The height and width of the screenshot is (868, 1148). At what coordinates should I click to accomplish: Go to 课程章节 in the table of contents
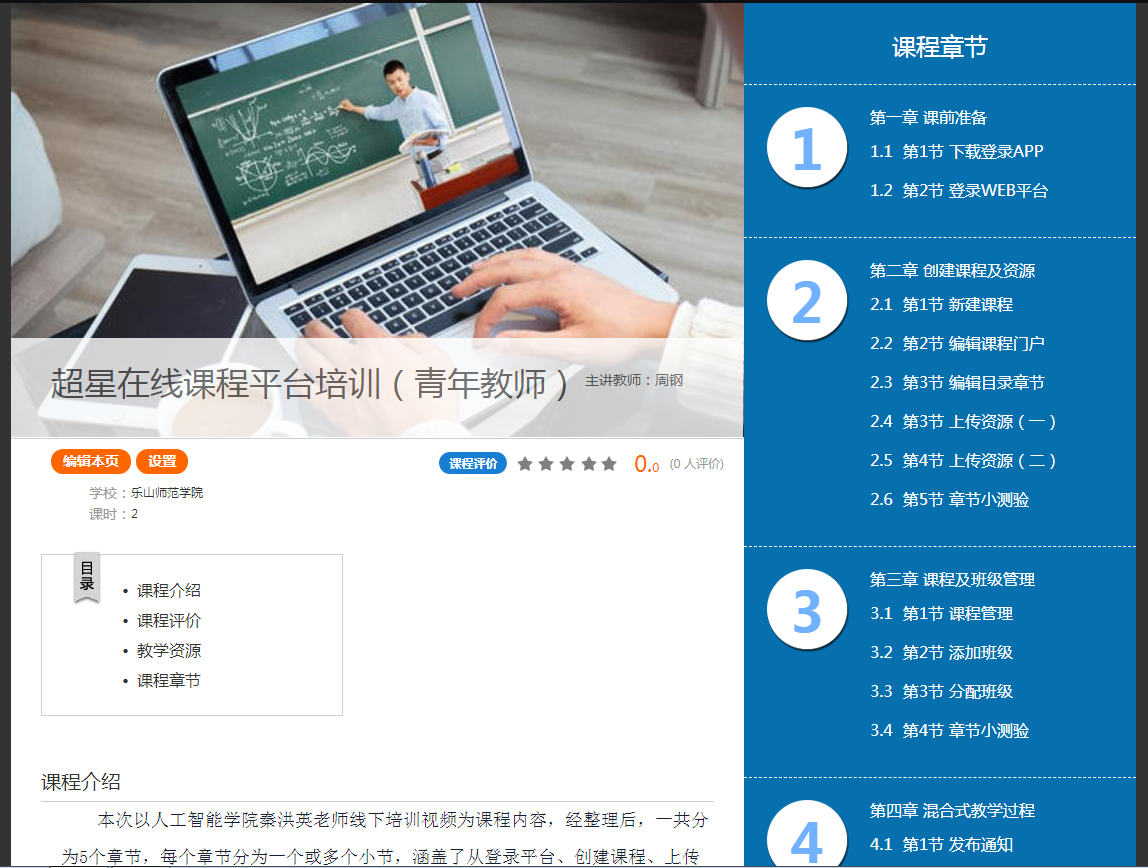pos(168,681)
